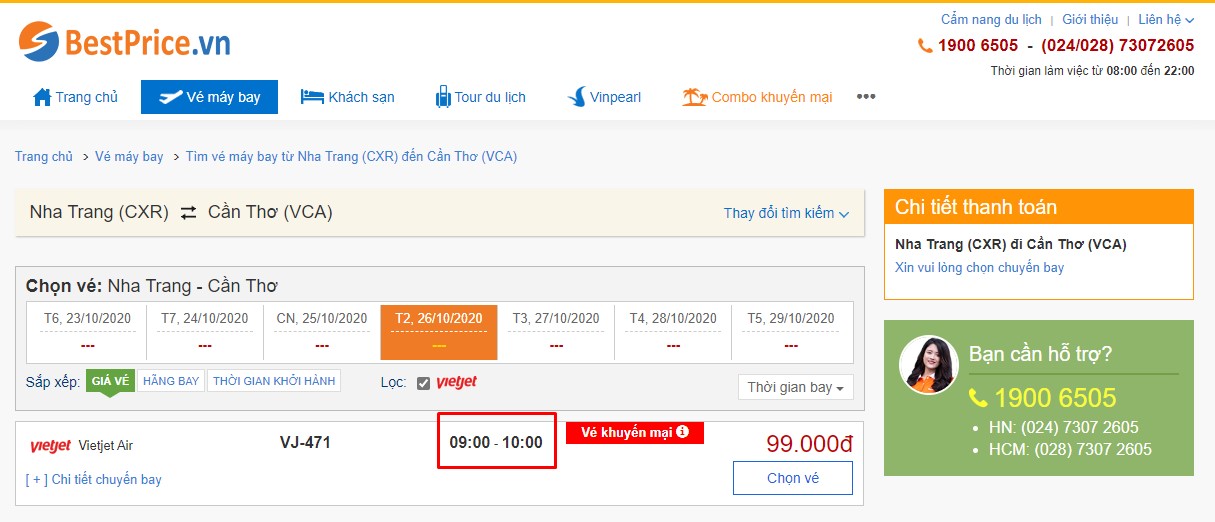The height and width of the screenshot is (522, 1215).
Task: Click the Chi tiết thanh toán header
Action: [1038, 207]
